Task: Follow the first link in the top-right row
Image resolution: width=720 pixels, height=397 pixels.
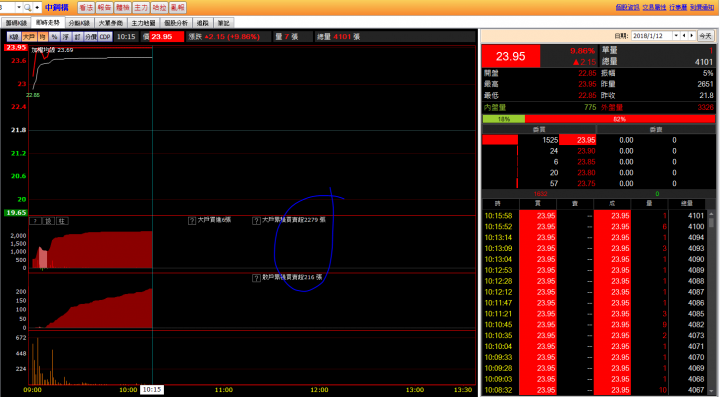Action: pyautogui.click(x=627, y=7)
